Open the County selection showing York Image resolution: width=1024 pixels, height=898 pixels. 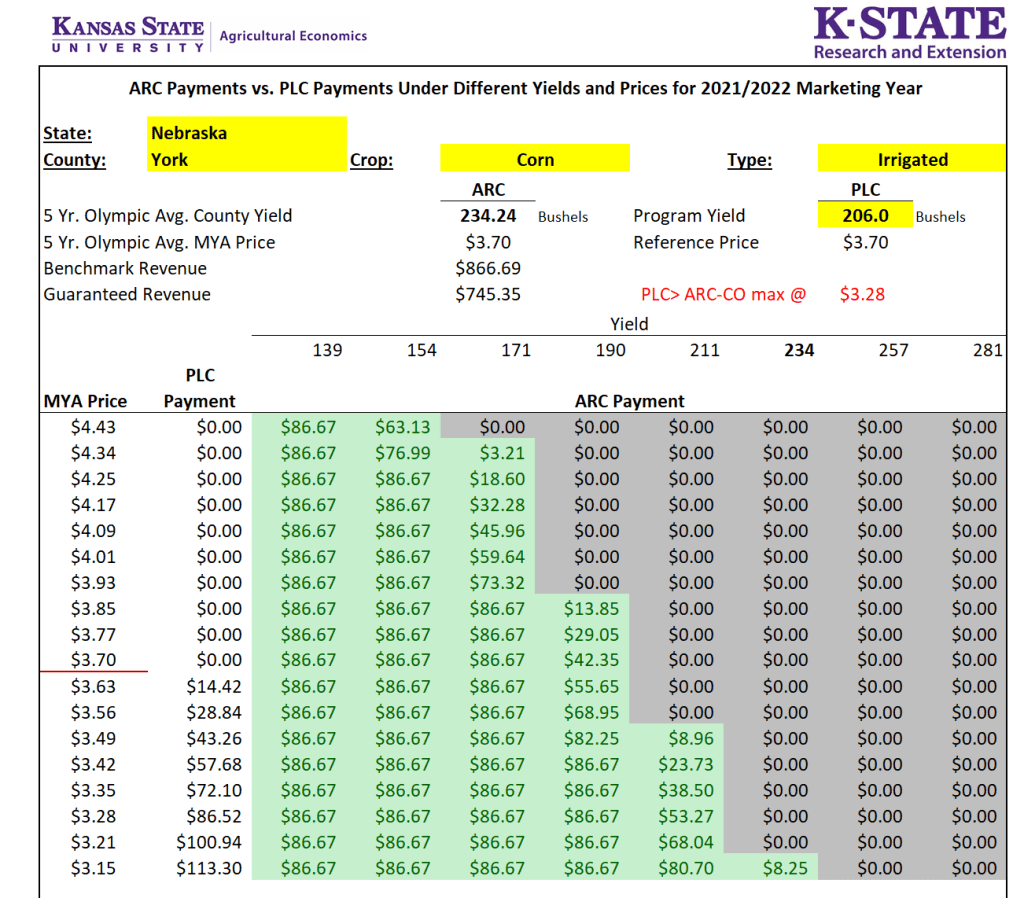tap(247, 159)
